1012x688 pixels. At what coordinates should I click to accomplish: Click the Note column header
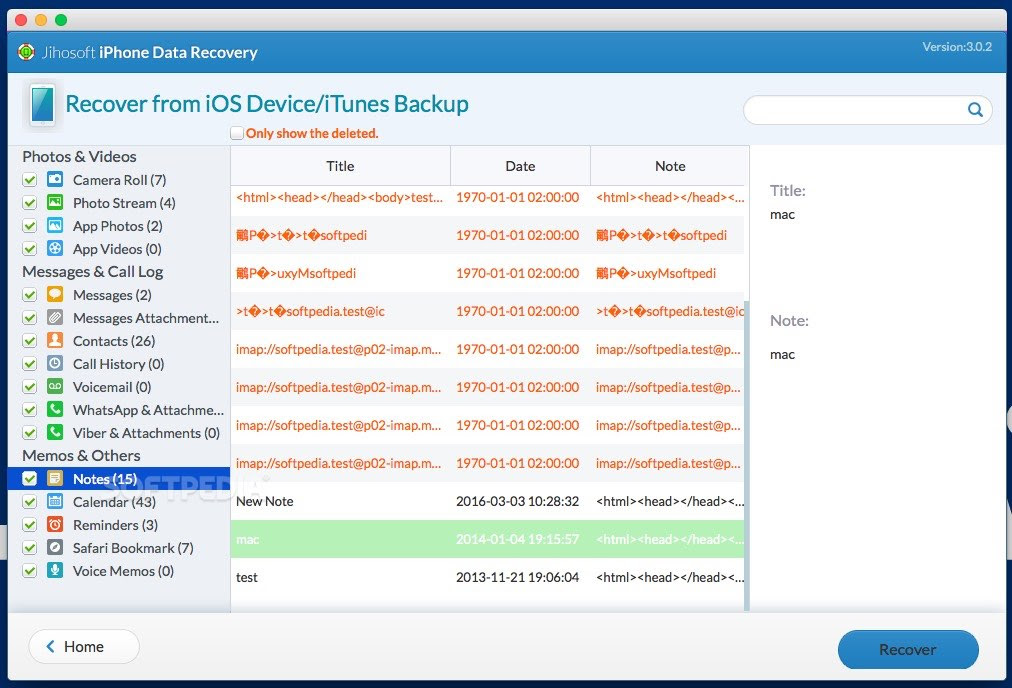(x=670, y=166)
